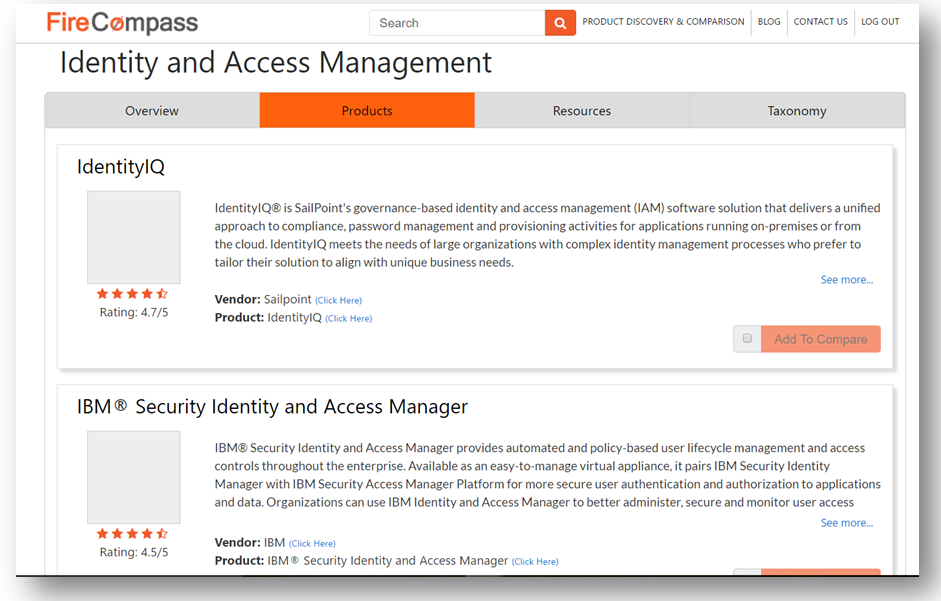
Task: Expand See more for IdentityIQ description
Action: click(847, 280)
